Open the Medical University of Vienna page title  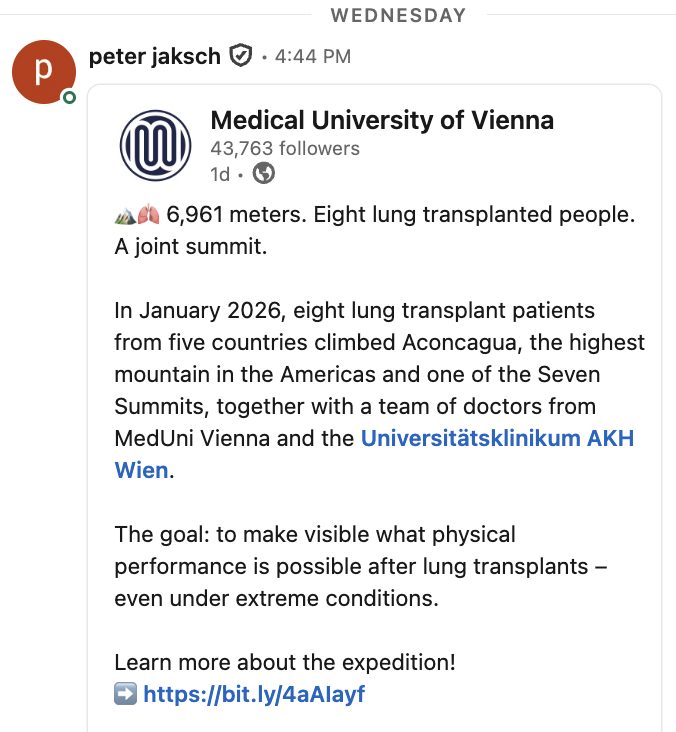(381, 121)
